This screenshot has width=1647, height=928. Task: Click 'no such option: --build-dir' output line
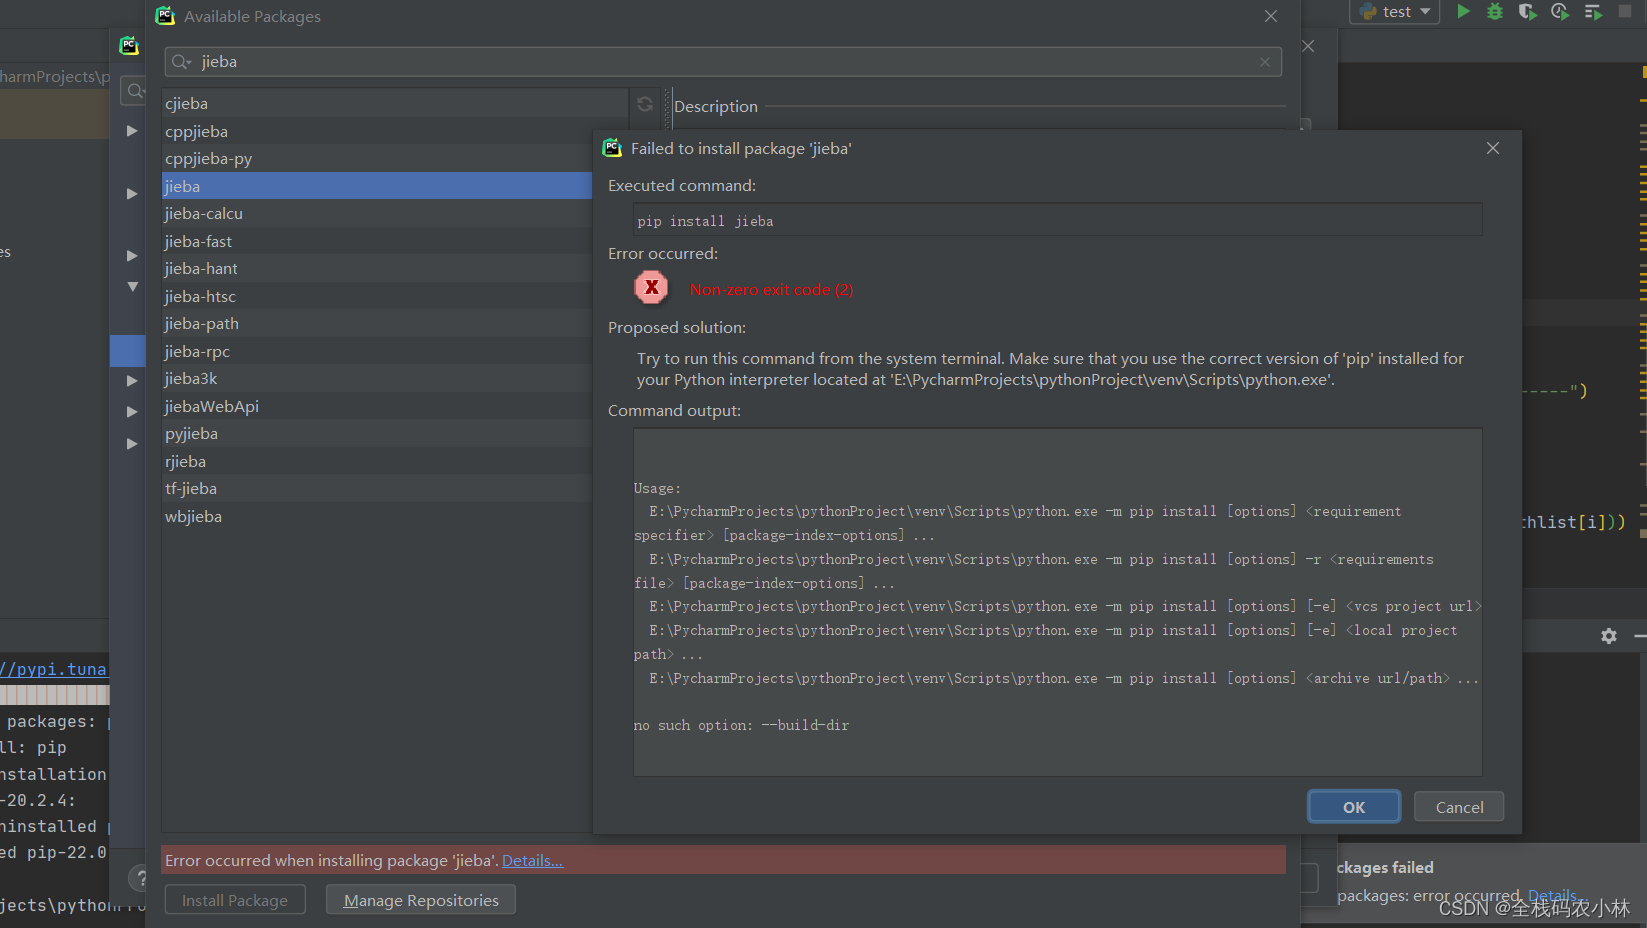tap(741, 725)
